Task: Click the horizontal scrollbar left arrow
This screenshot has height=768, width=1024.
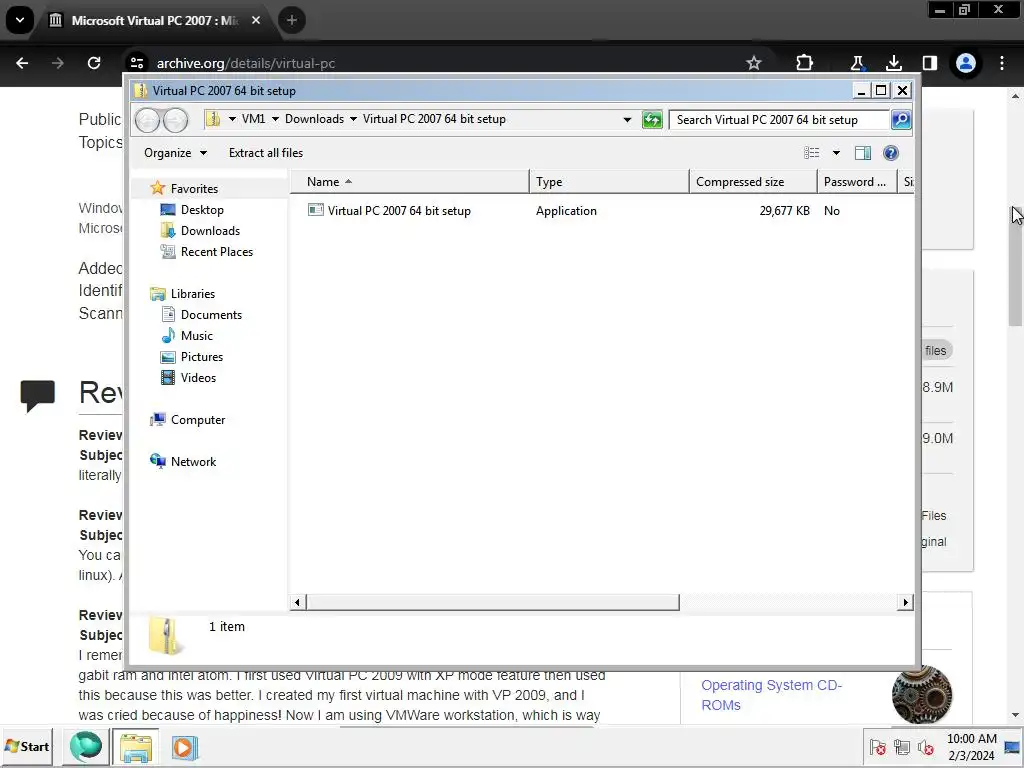Action: click(297, 602)
